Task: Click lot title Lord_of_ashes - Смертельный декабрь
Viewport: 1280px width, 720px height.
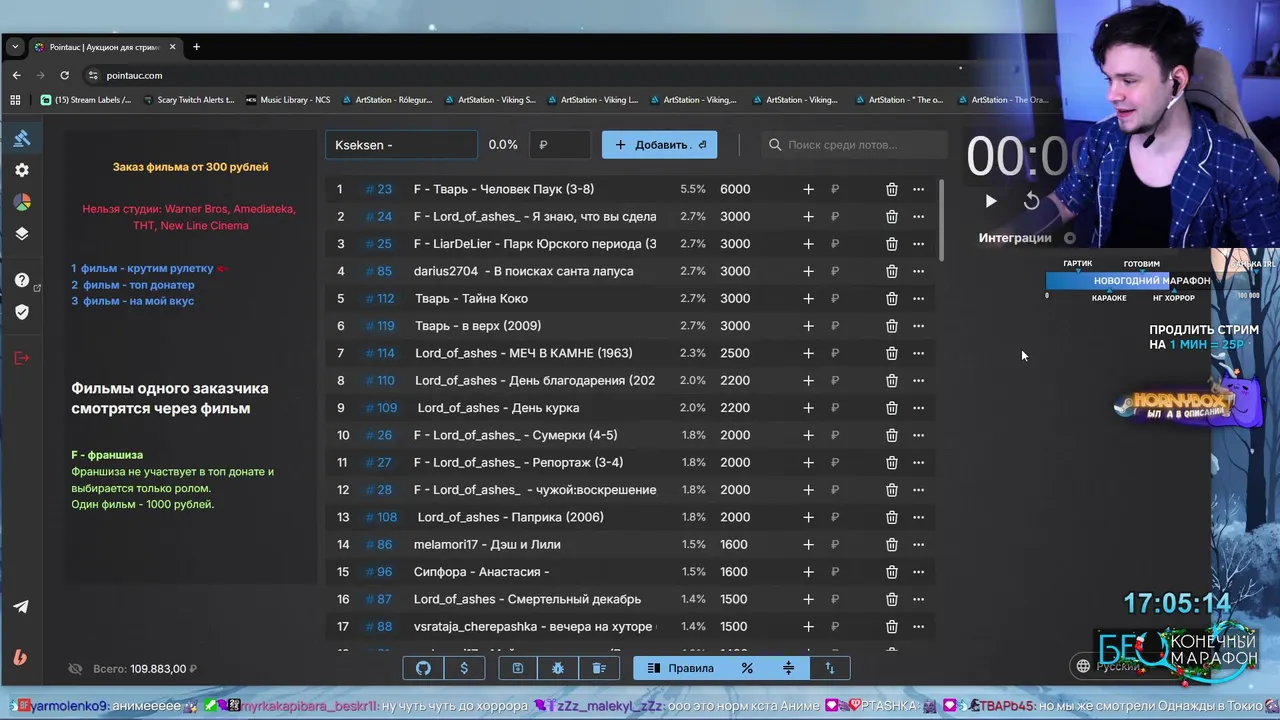Action: point(527,599)
